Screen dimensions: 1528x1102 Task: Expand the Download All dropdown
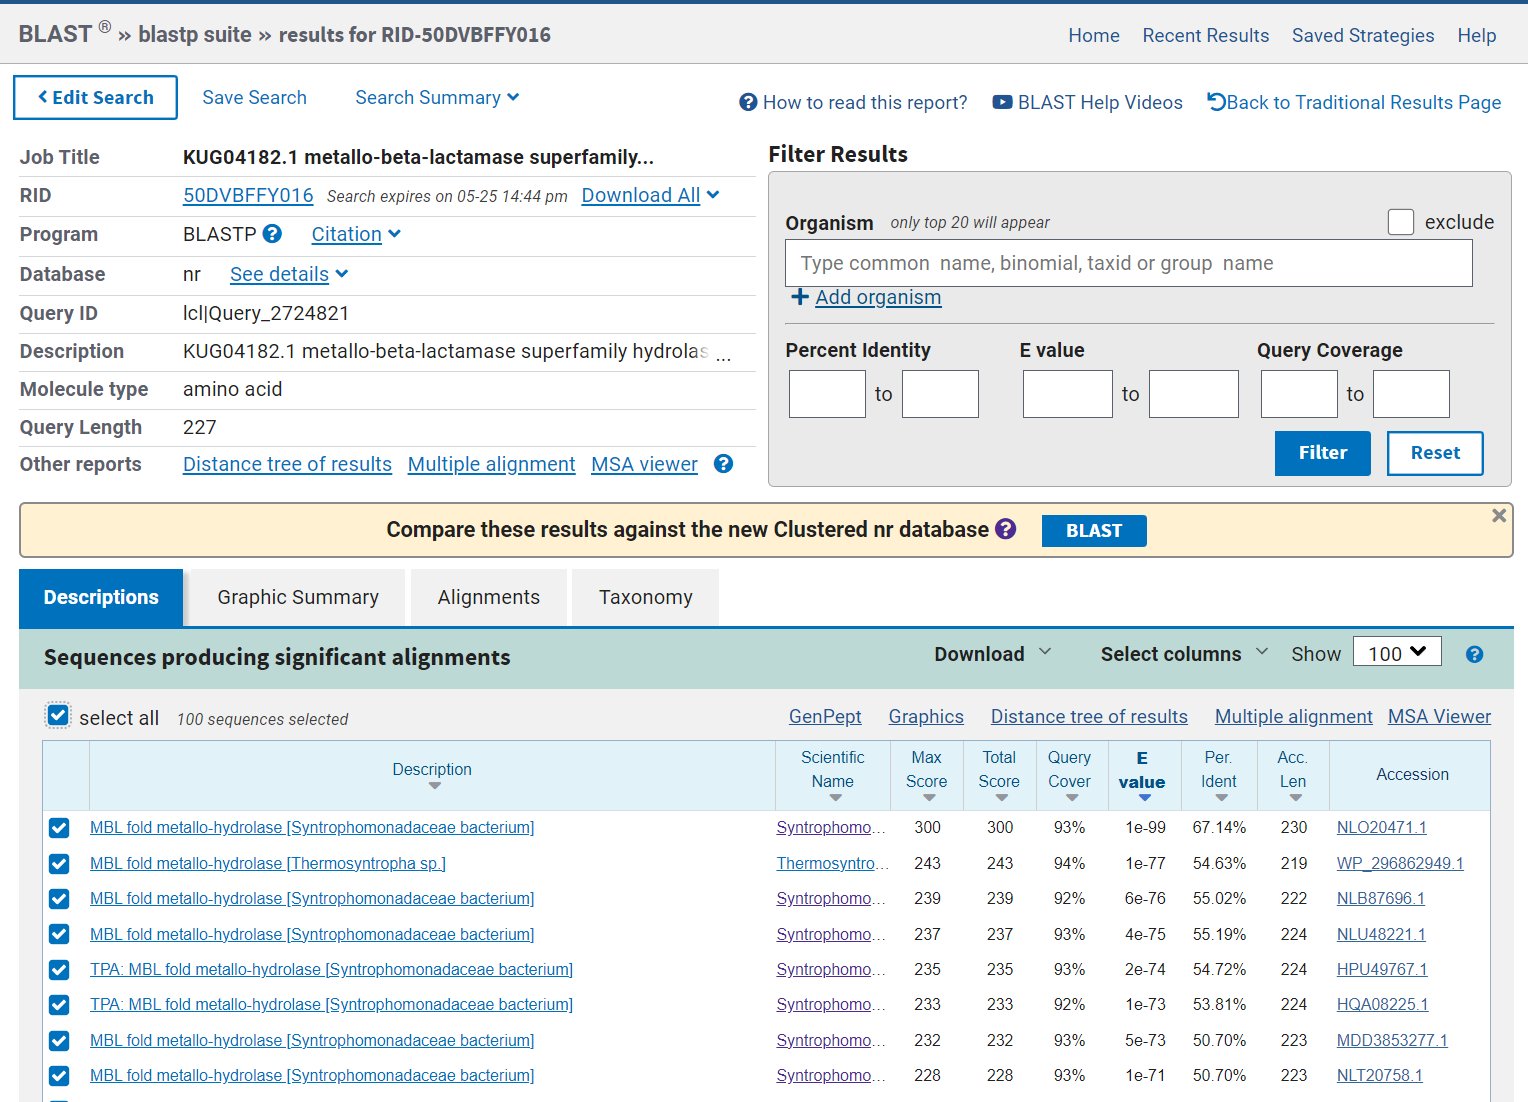coord(650,195)
